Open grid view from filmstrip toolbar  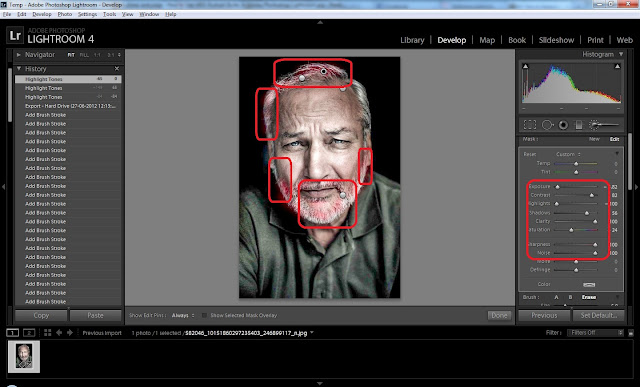click(x=48, y=333)
